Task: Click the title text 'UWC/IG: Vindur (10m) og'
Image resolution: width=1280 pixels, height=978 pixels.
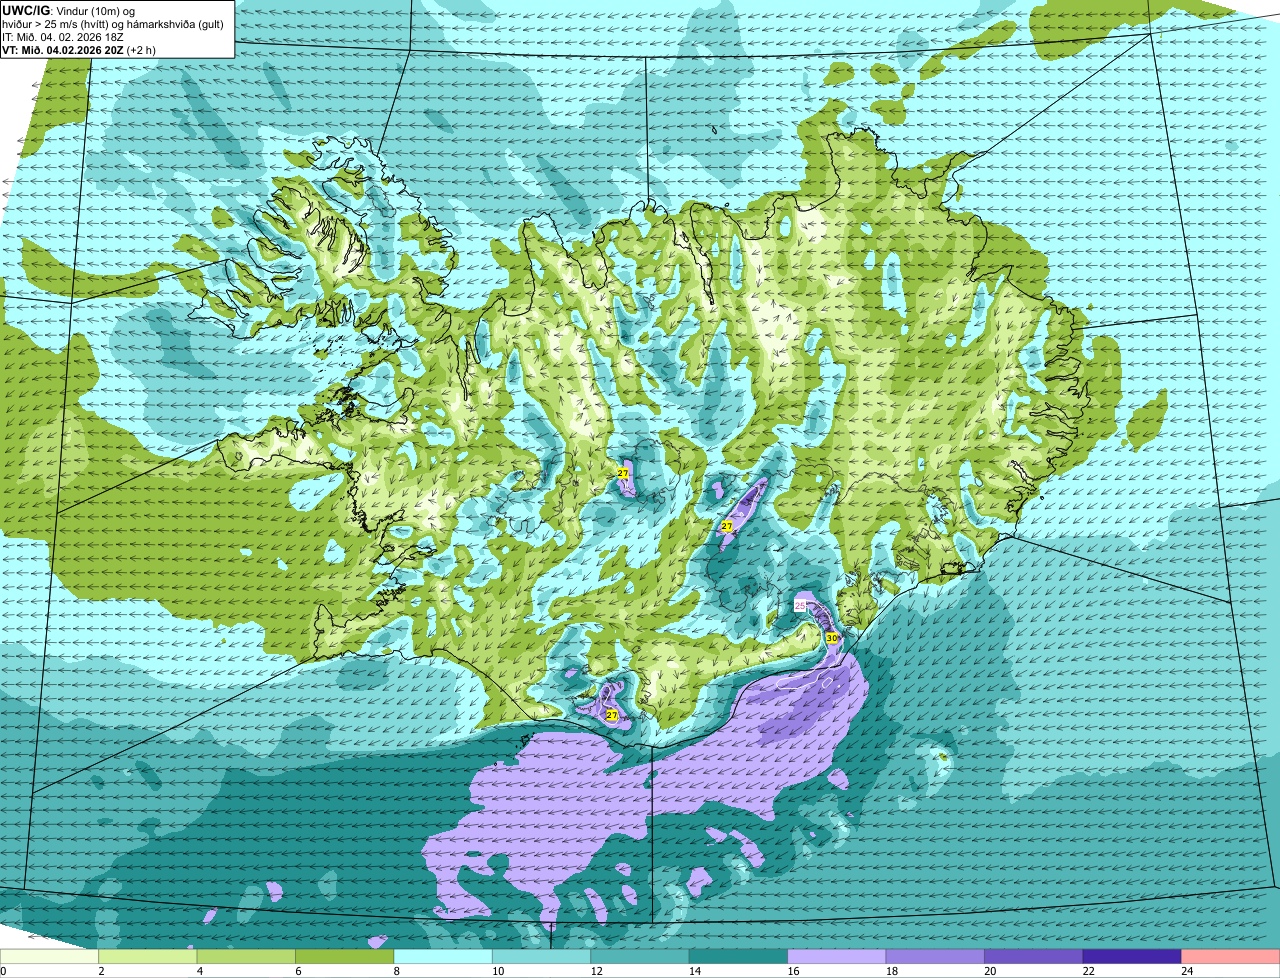Action: pyautogui.click(x=67, y=11)
